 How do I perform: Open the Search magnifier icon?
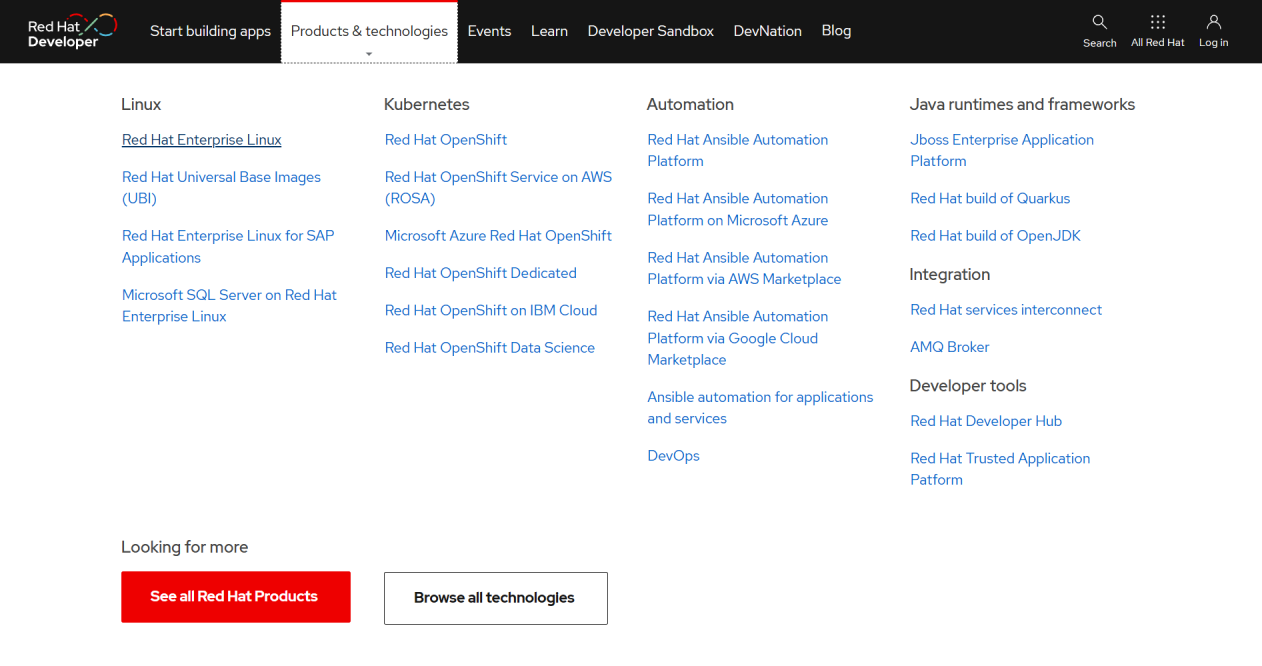1099,23
